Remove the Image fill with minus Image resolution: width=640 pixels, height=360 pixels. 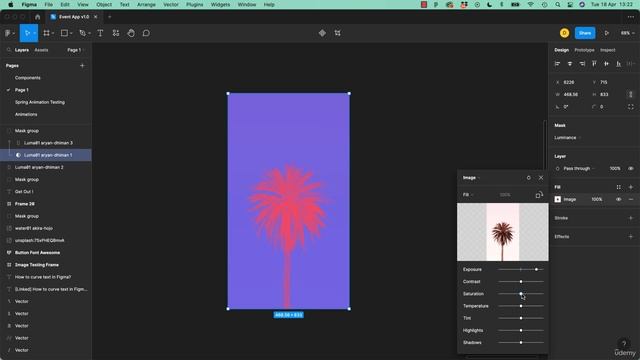(x=631, y=199)
